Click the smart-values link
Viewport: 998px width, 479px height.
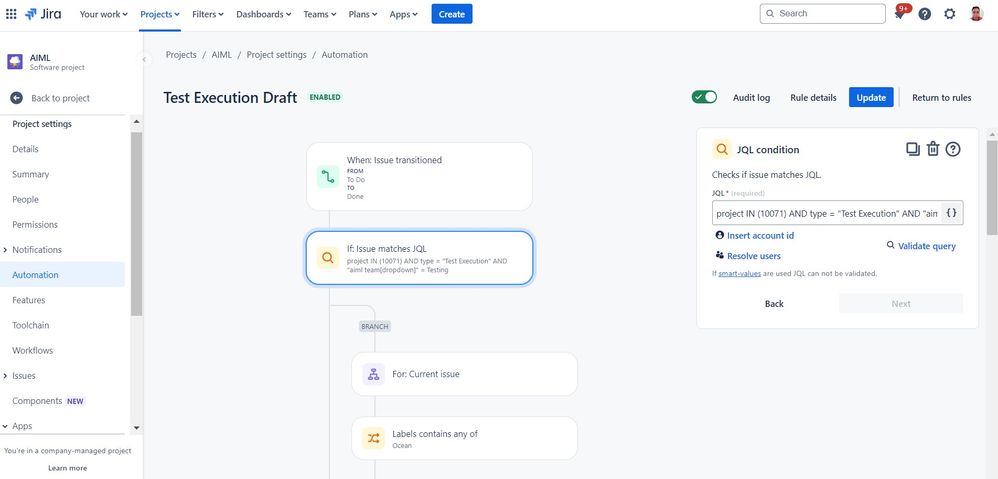click(740, 274)
